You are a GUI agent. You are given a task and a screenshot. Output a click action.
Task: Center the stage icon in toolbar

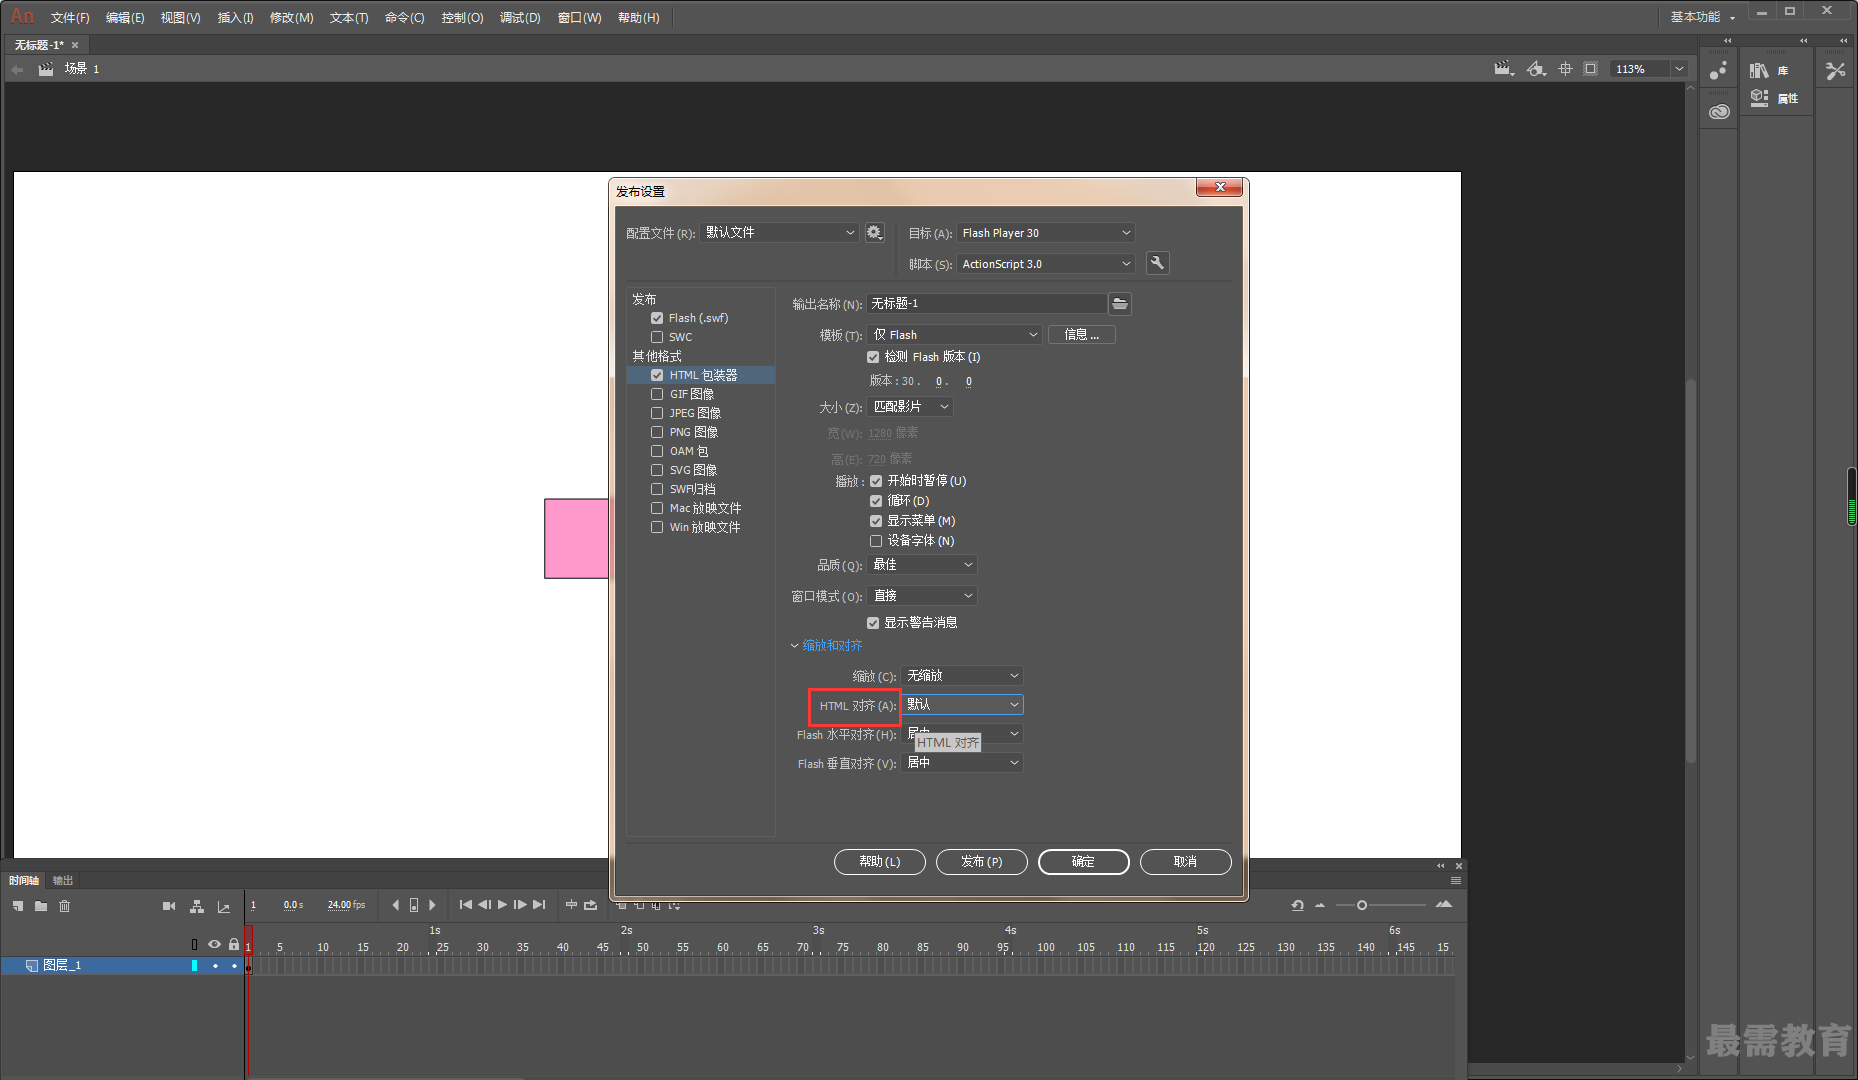coord(1565,69)
